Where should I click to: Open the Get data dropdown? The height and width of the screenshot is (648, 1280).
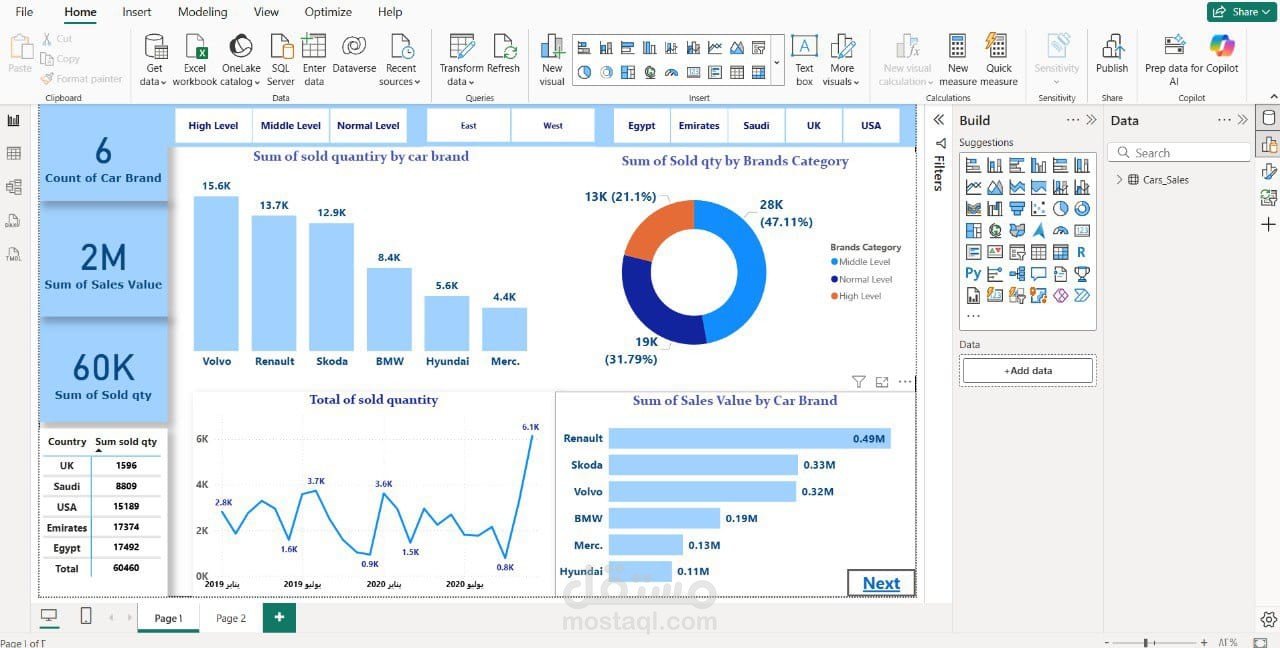point(155,60)
